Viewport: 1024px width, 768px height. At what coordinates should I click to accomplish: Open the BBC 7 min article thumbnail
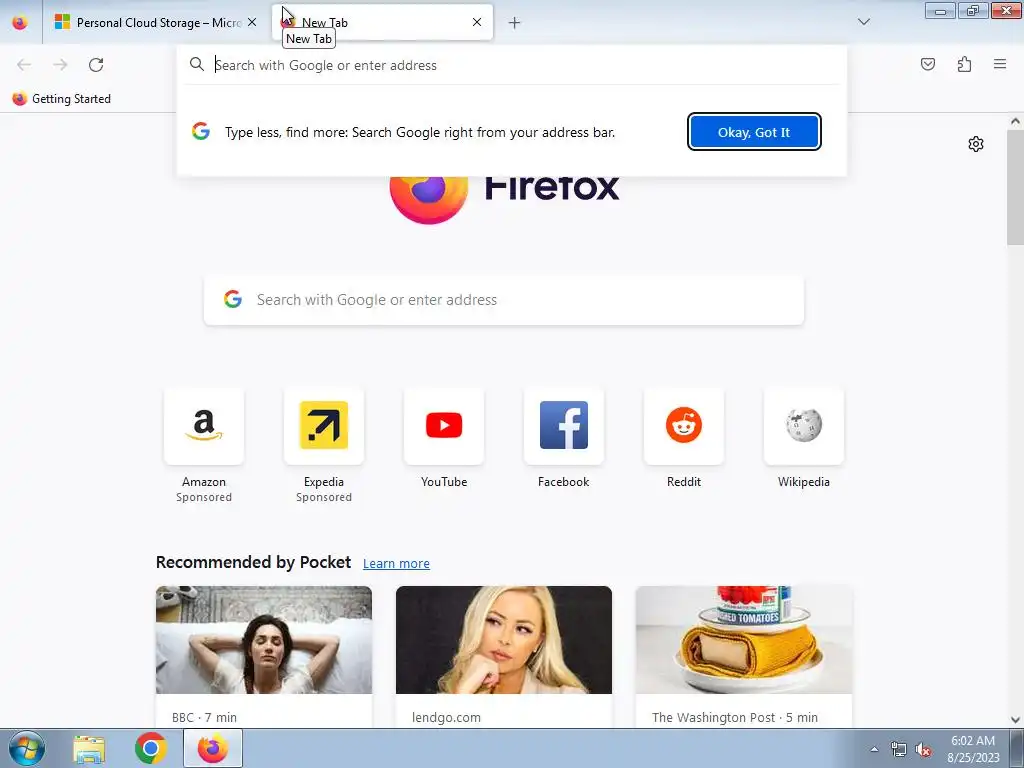[264, 640]
